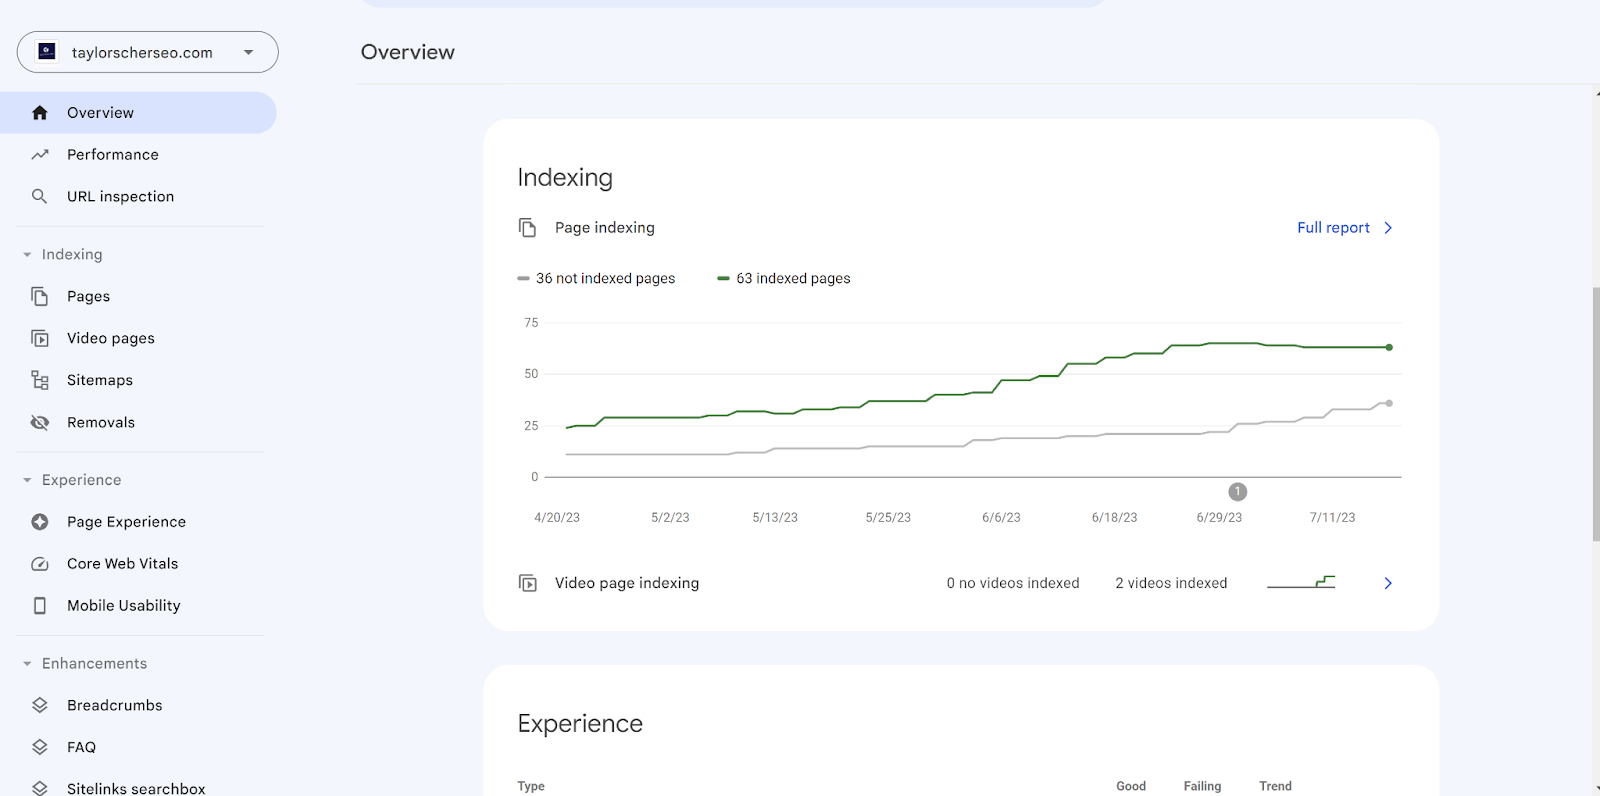1600x796 pixels.
Task: Click the Video page indexing icon
Action: pyautogui.click(x=528, y=583)
